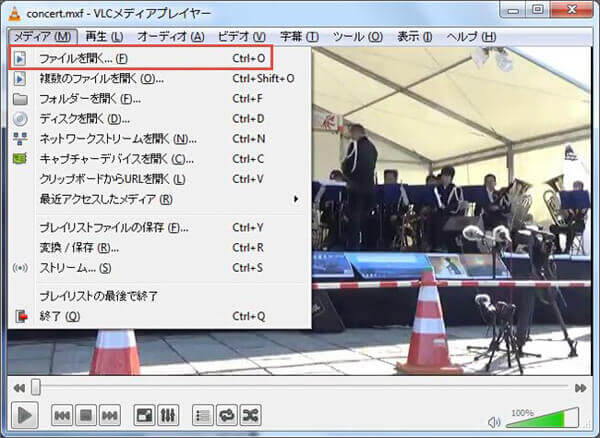Image resolution: width=600 pixels, height=438 pixels.
Task: Open the ツール (O) menu
Action: click(x=357, y=37)
